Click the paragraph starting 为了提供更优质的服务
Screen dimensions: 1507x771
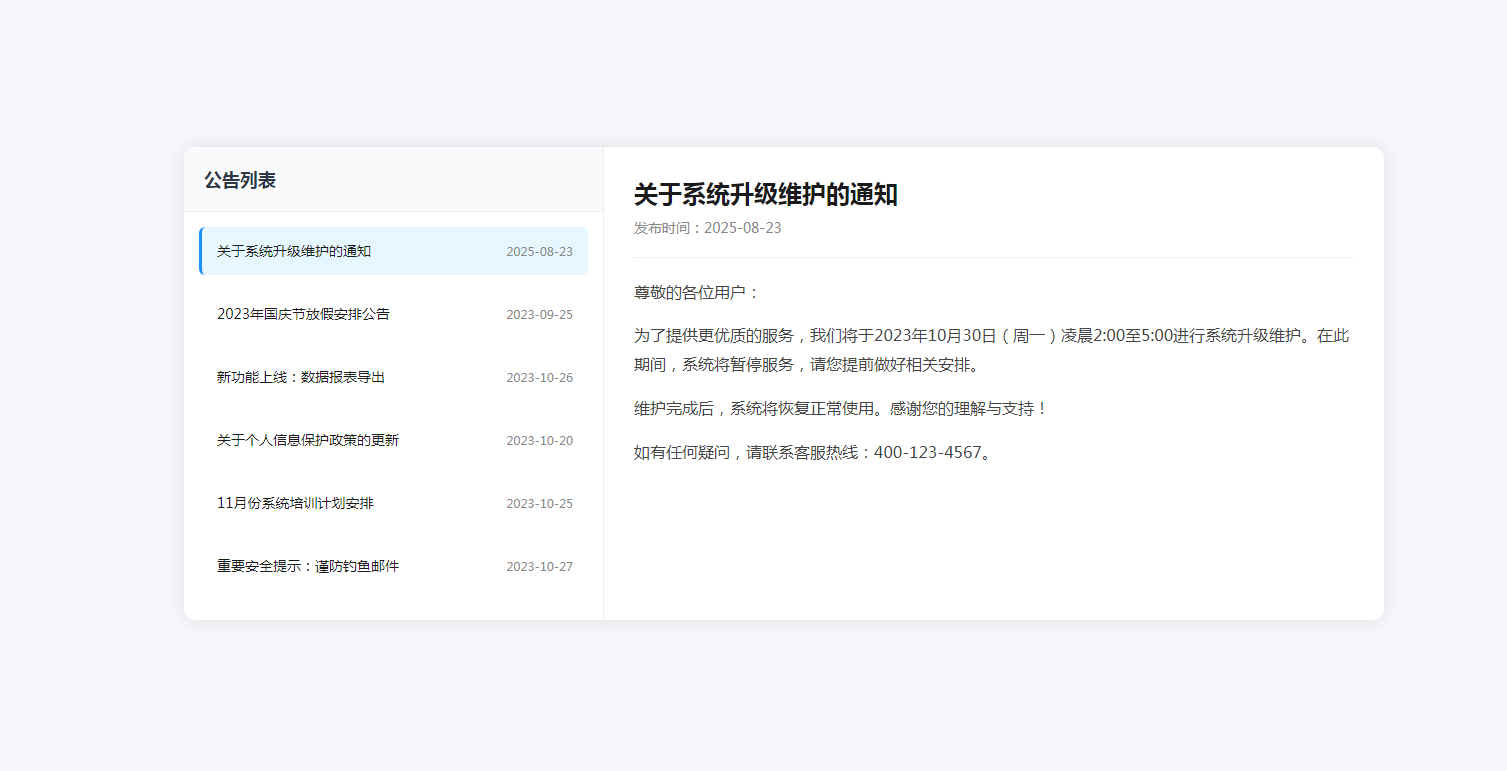tap(993, 350)
